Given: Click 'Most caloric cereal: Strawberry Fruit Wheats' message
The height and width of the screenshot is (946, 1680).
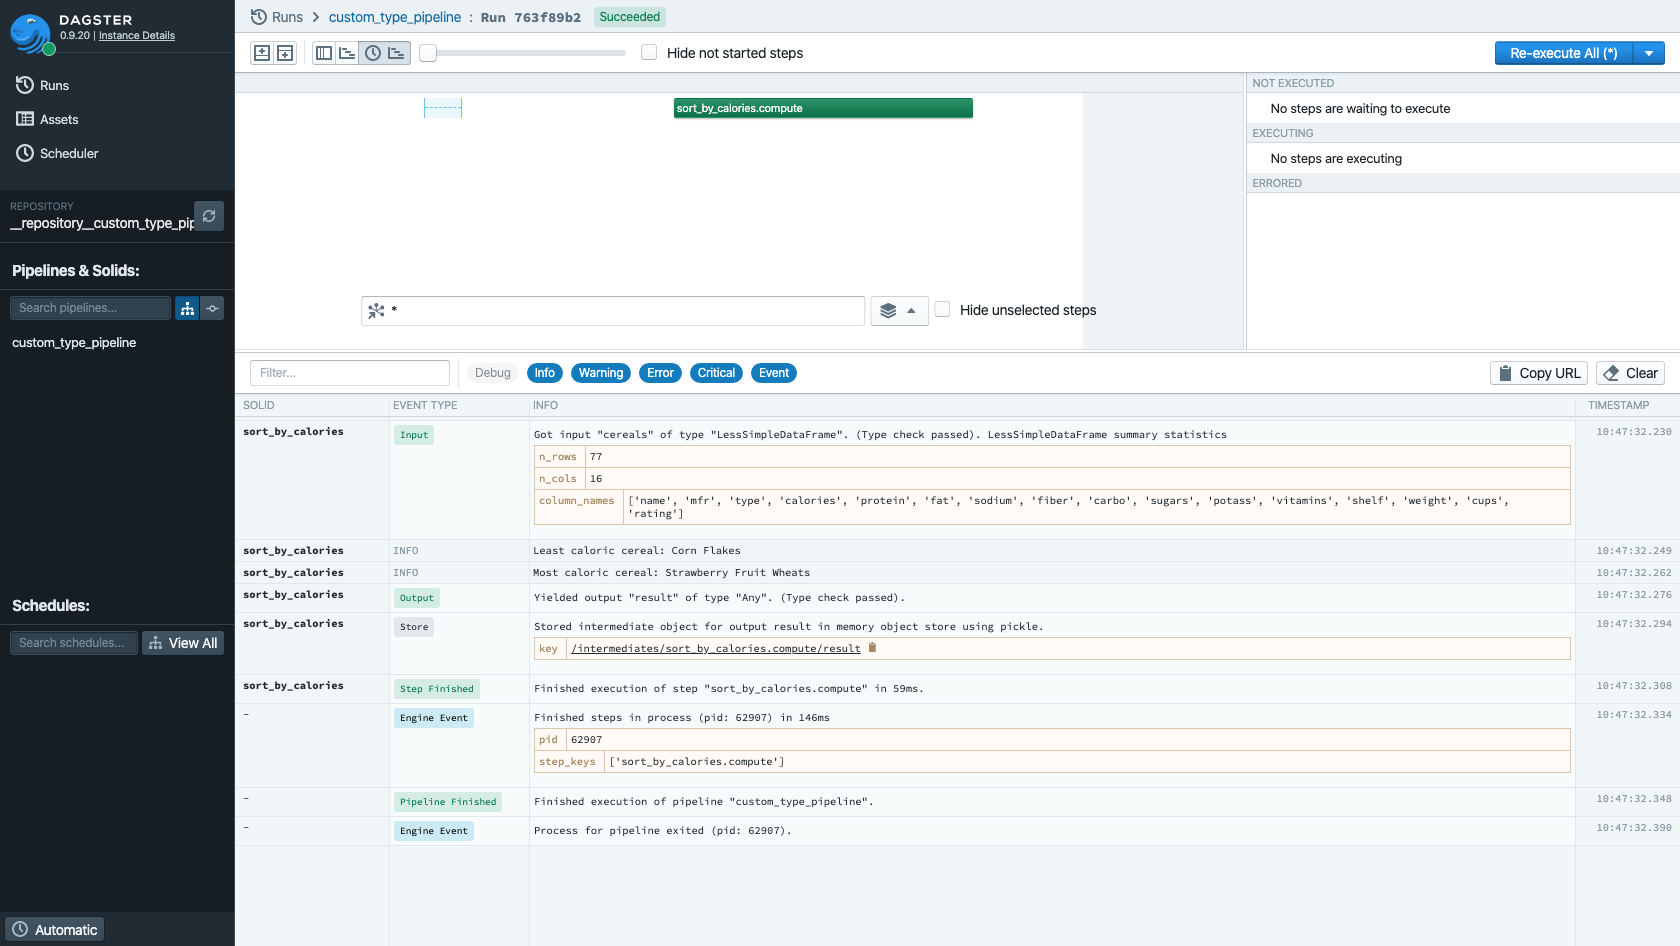Looking at the screenshot, I should [672, 573].
